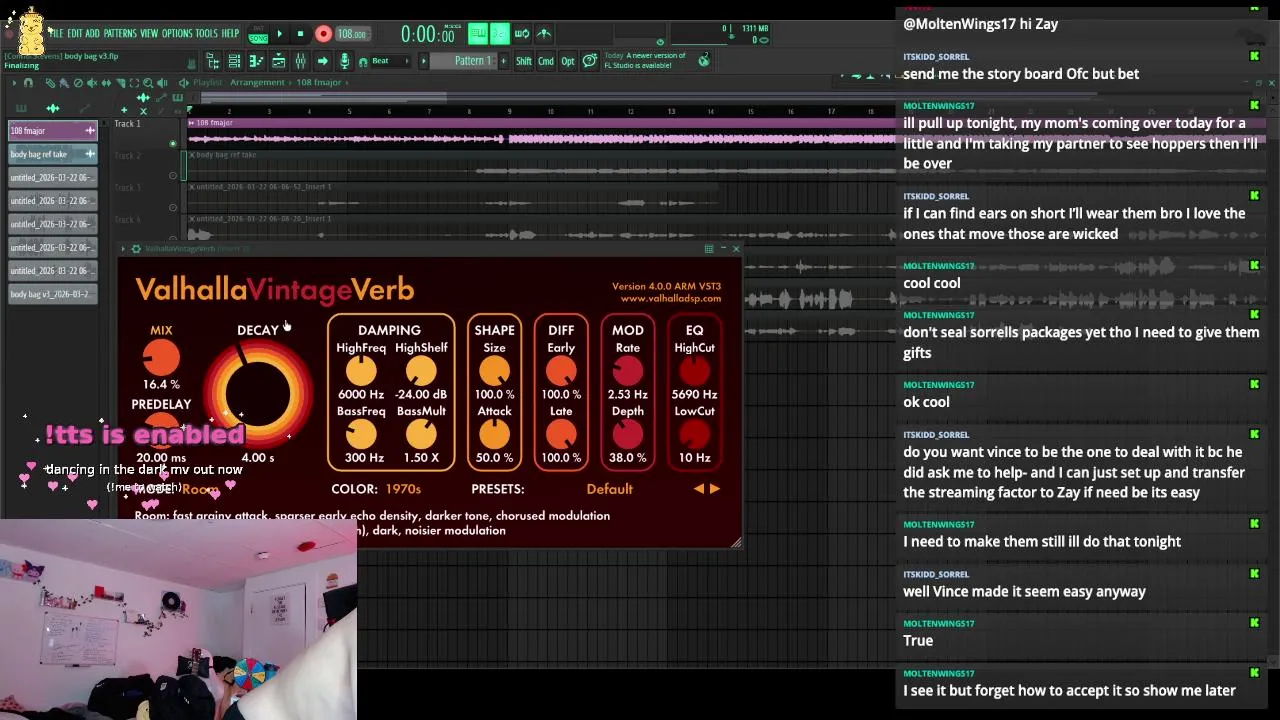
Task: Adjust the EQ HighCut knob
Action: click(694, 371)
